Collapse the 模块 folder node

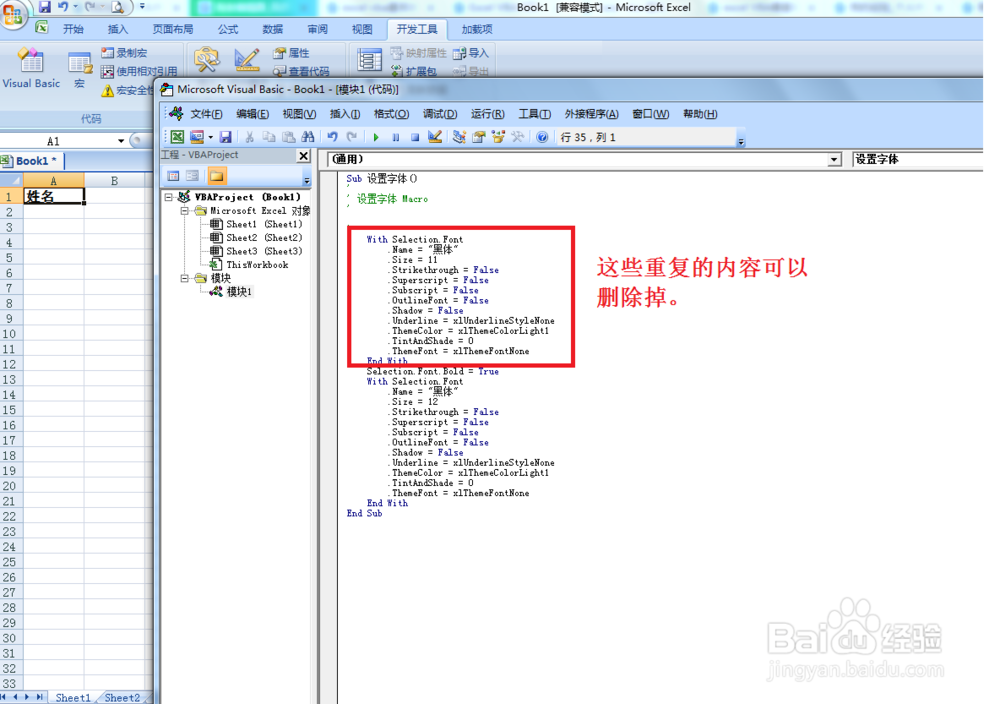(184, 279)
